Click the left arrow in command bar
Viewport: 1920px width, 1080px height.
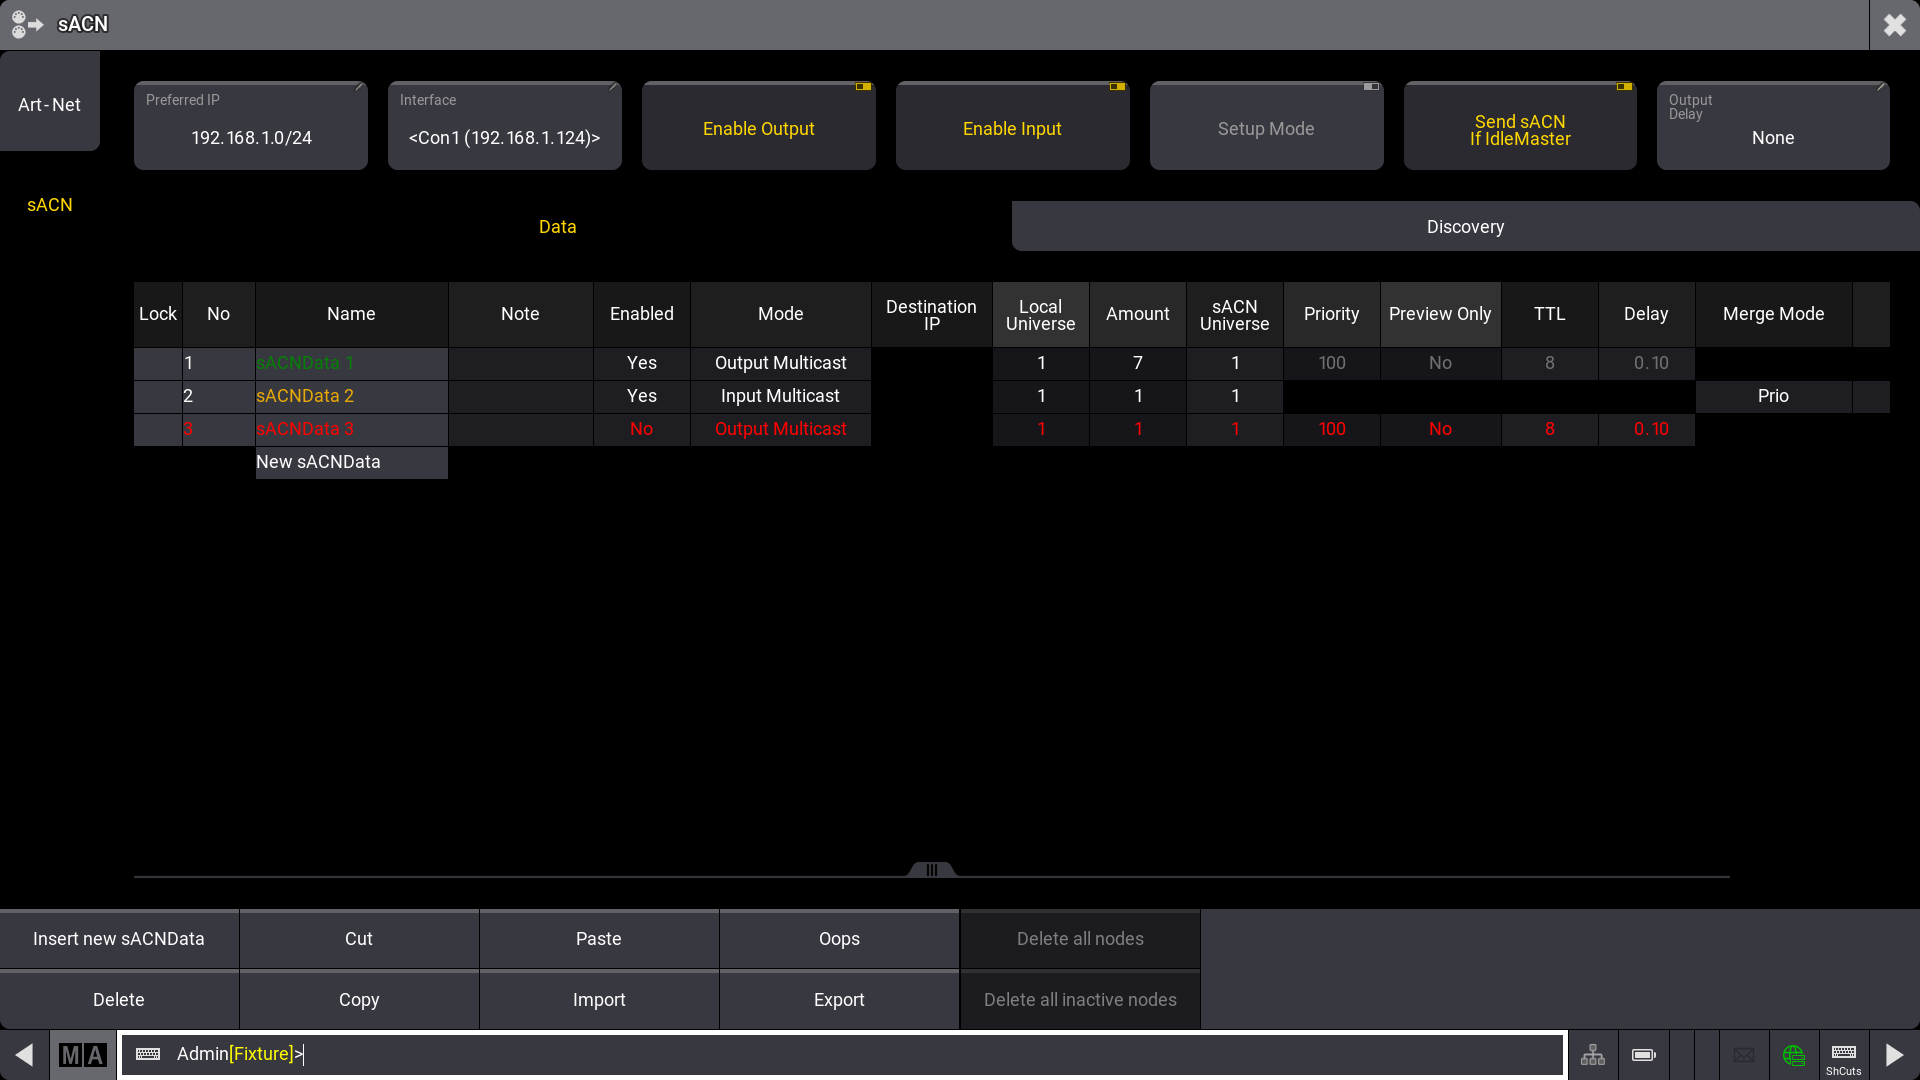24,1055
